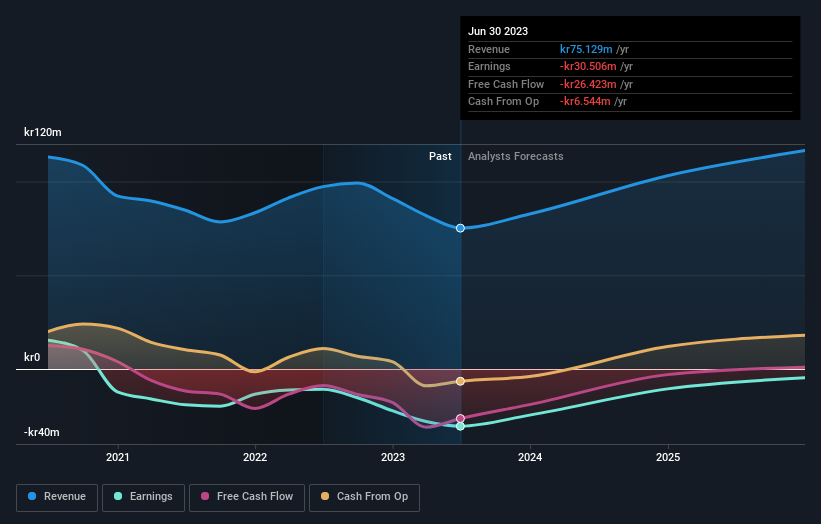Toggle the Earnings legend series
The image size is (821, 524).
coord(143,497)
